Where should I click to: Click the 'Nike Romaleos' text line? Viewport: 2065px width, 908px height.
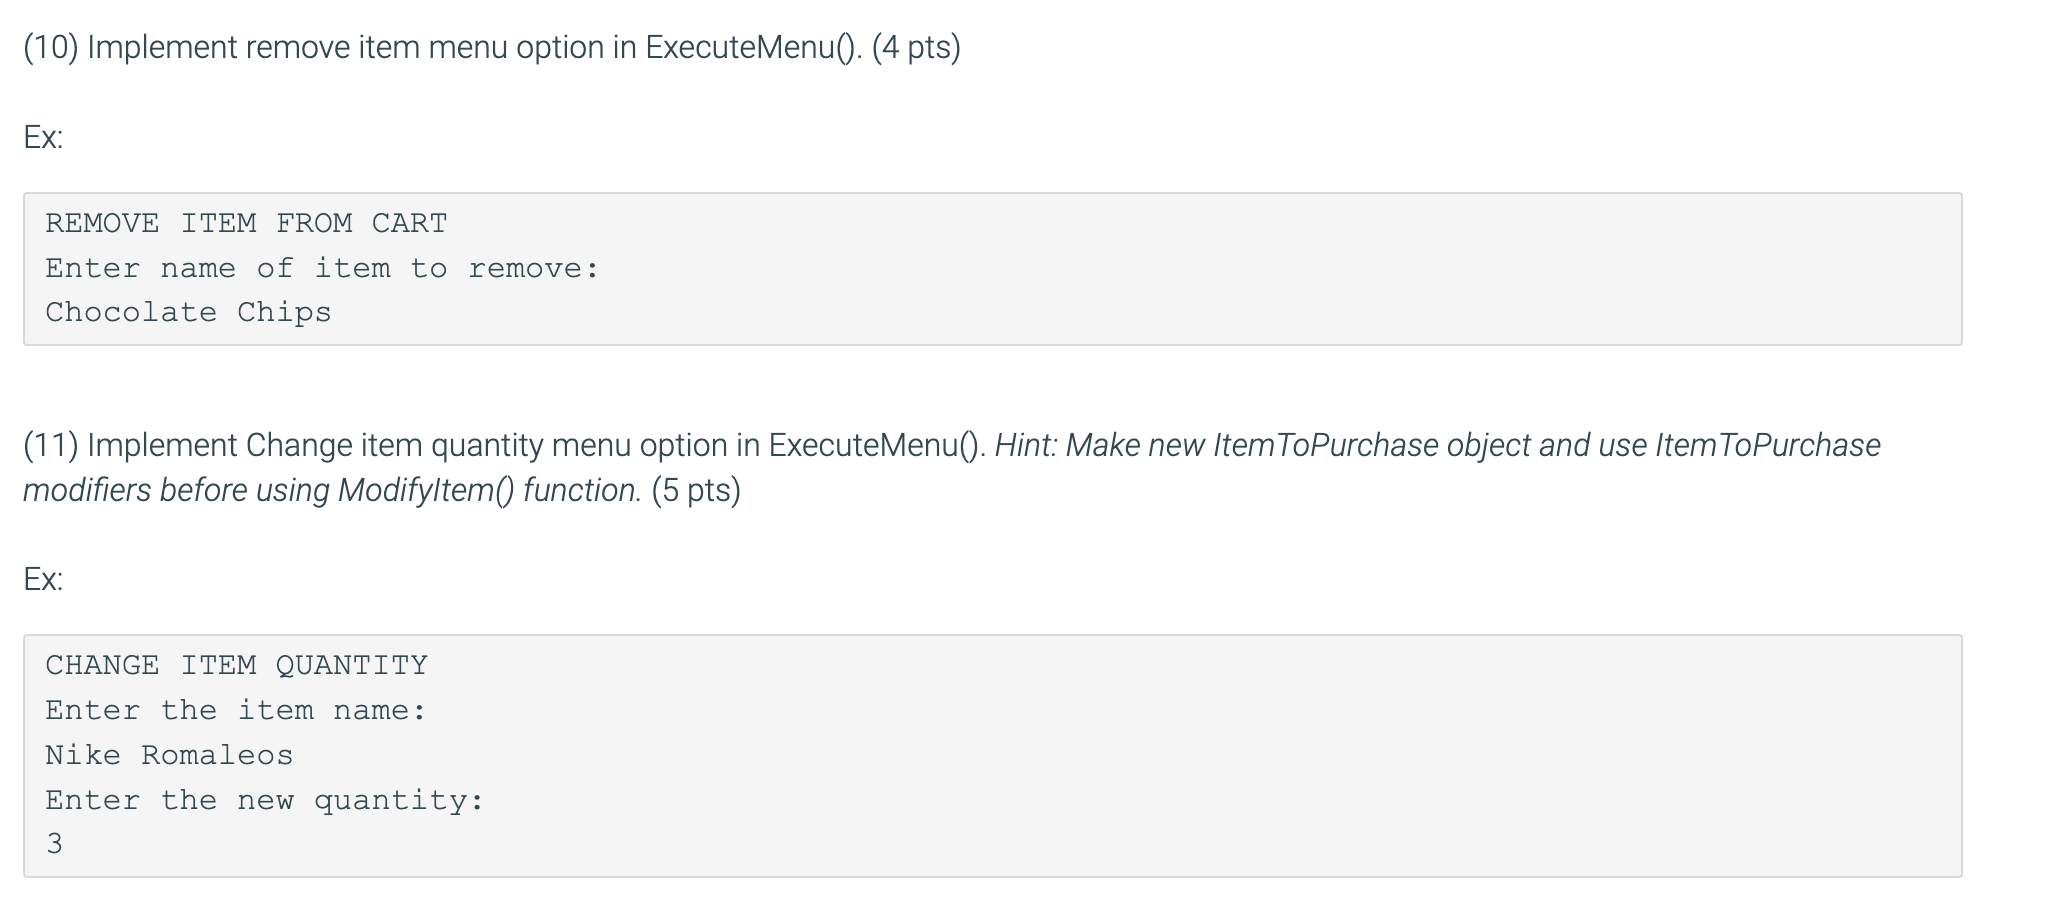click(169, 755)
